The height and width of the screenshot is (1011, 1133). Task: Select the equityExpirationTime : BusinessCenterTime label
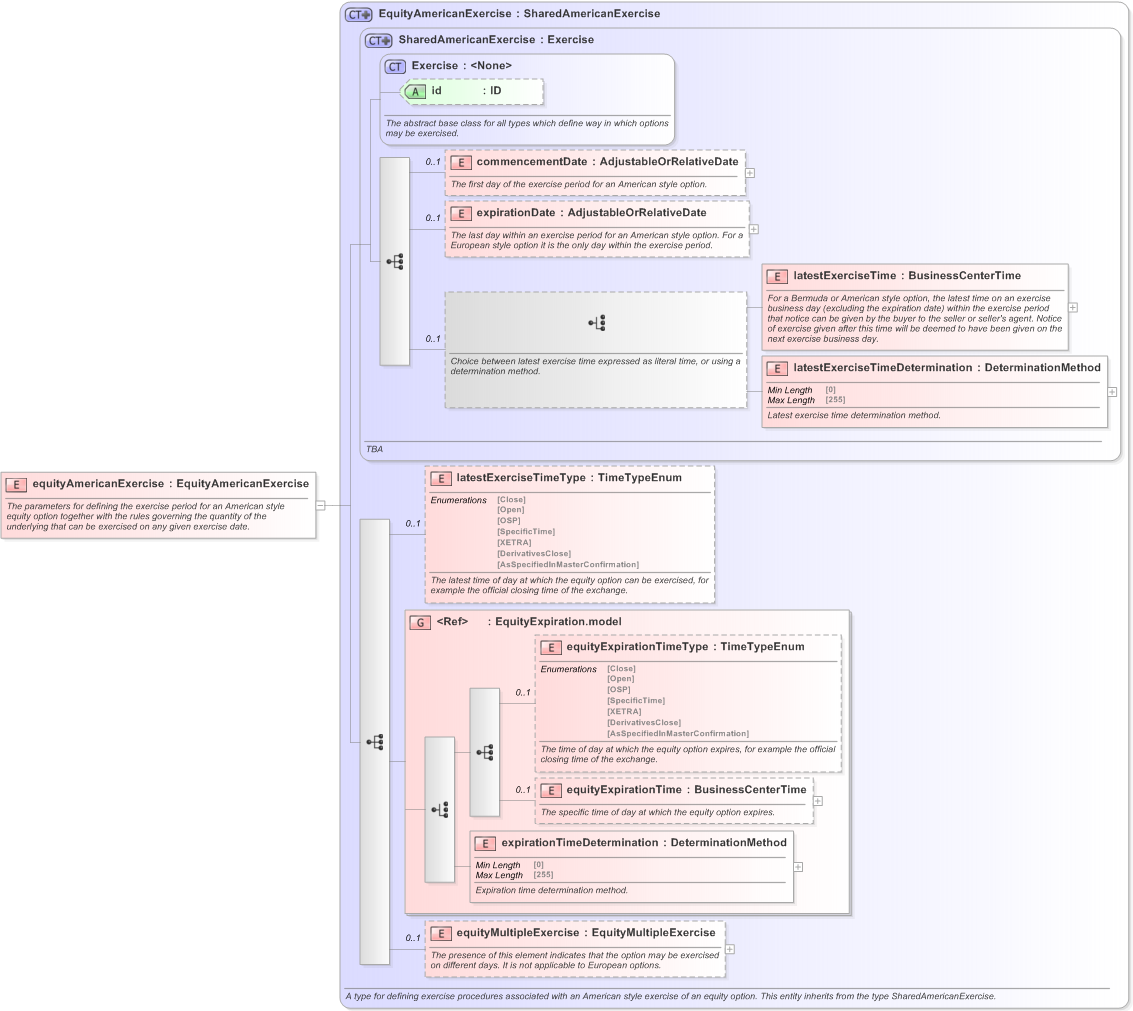click(686, 790)
